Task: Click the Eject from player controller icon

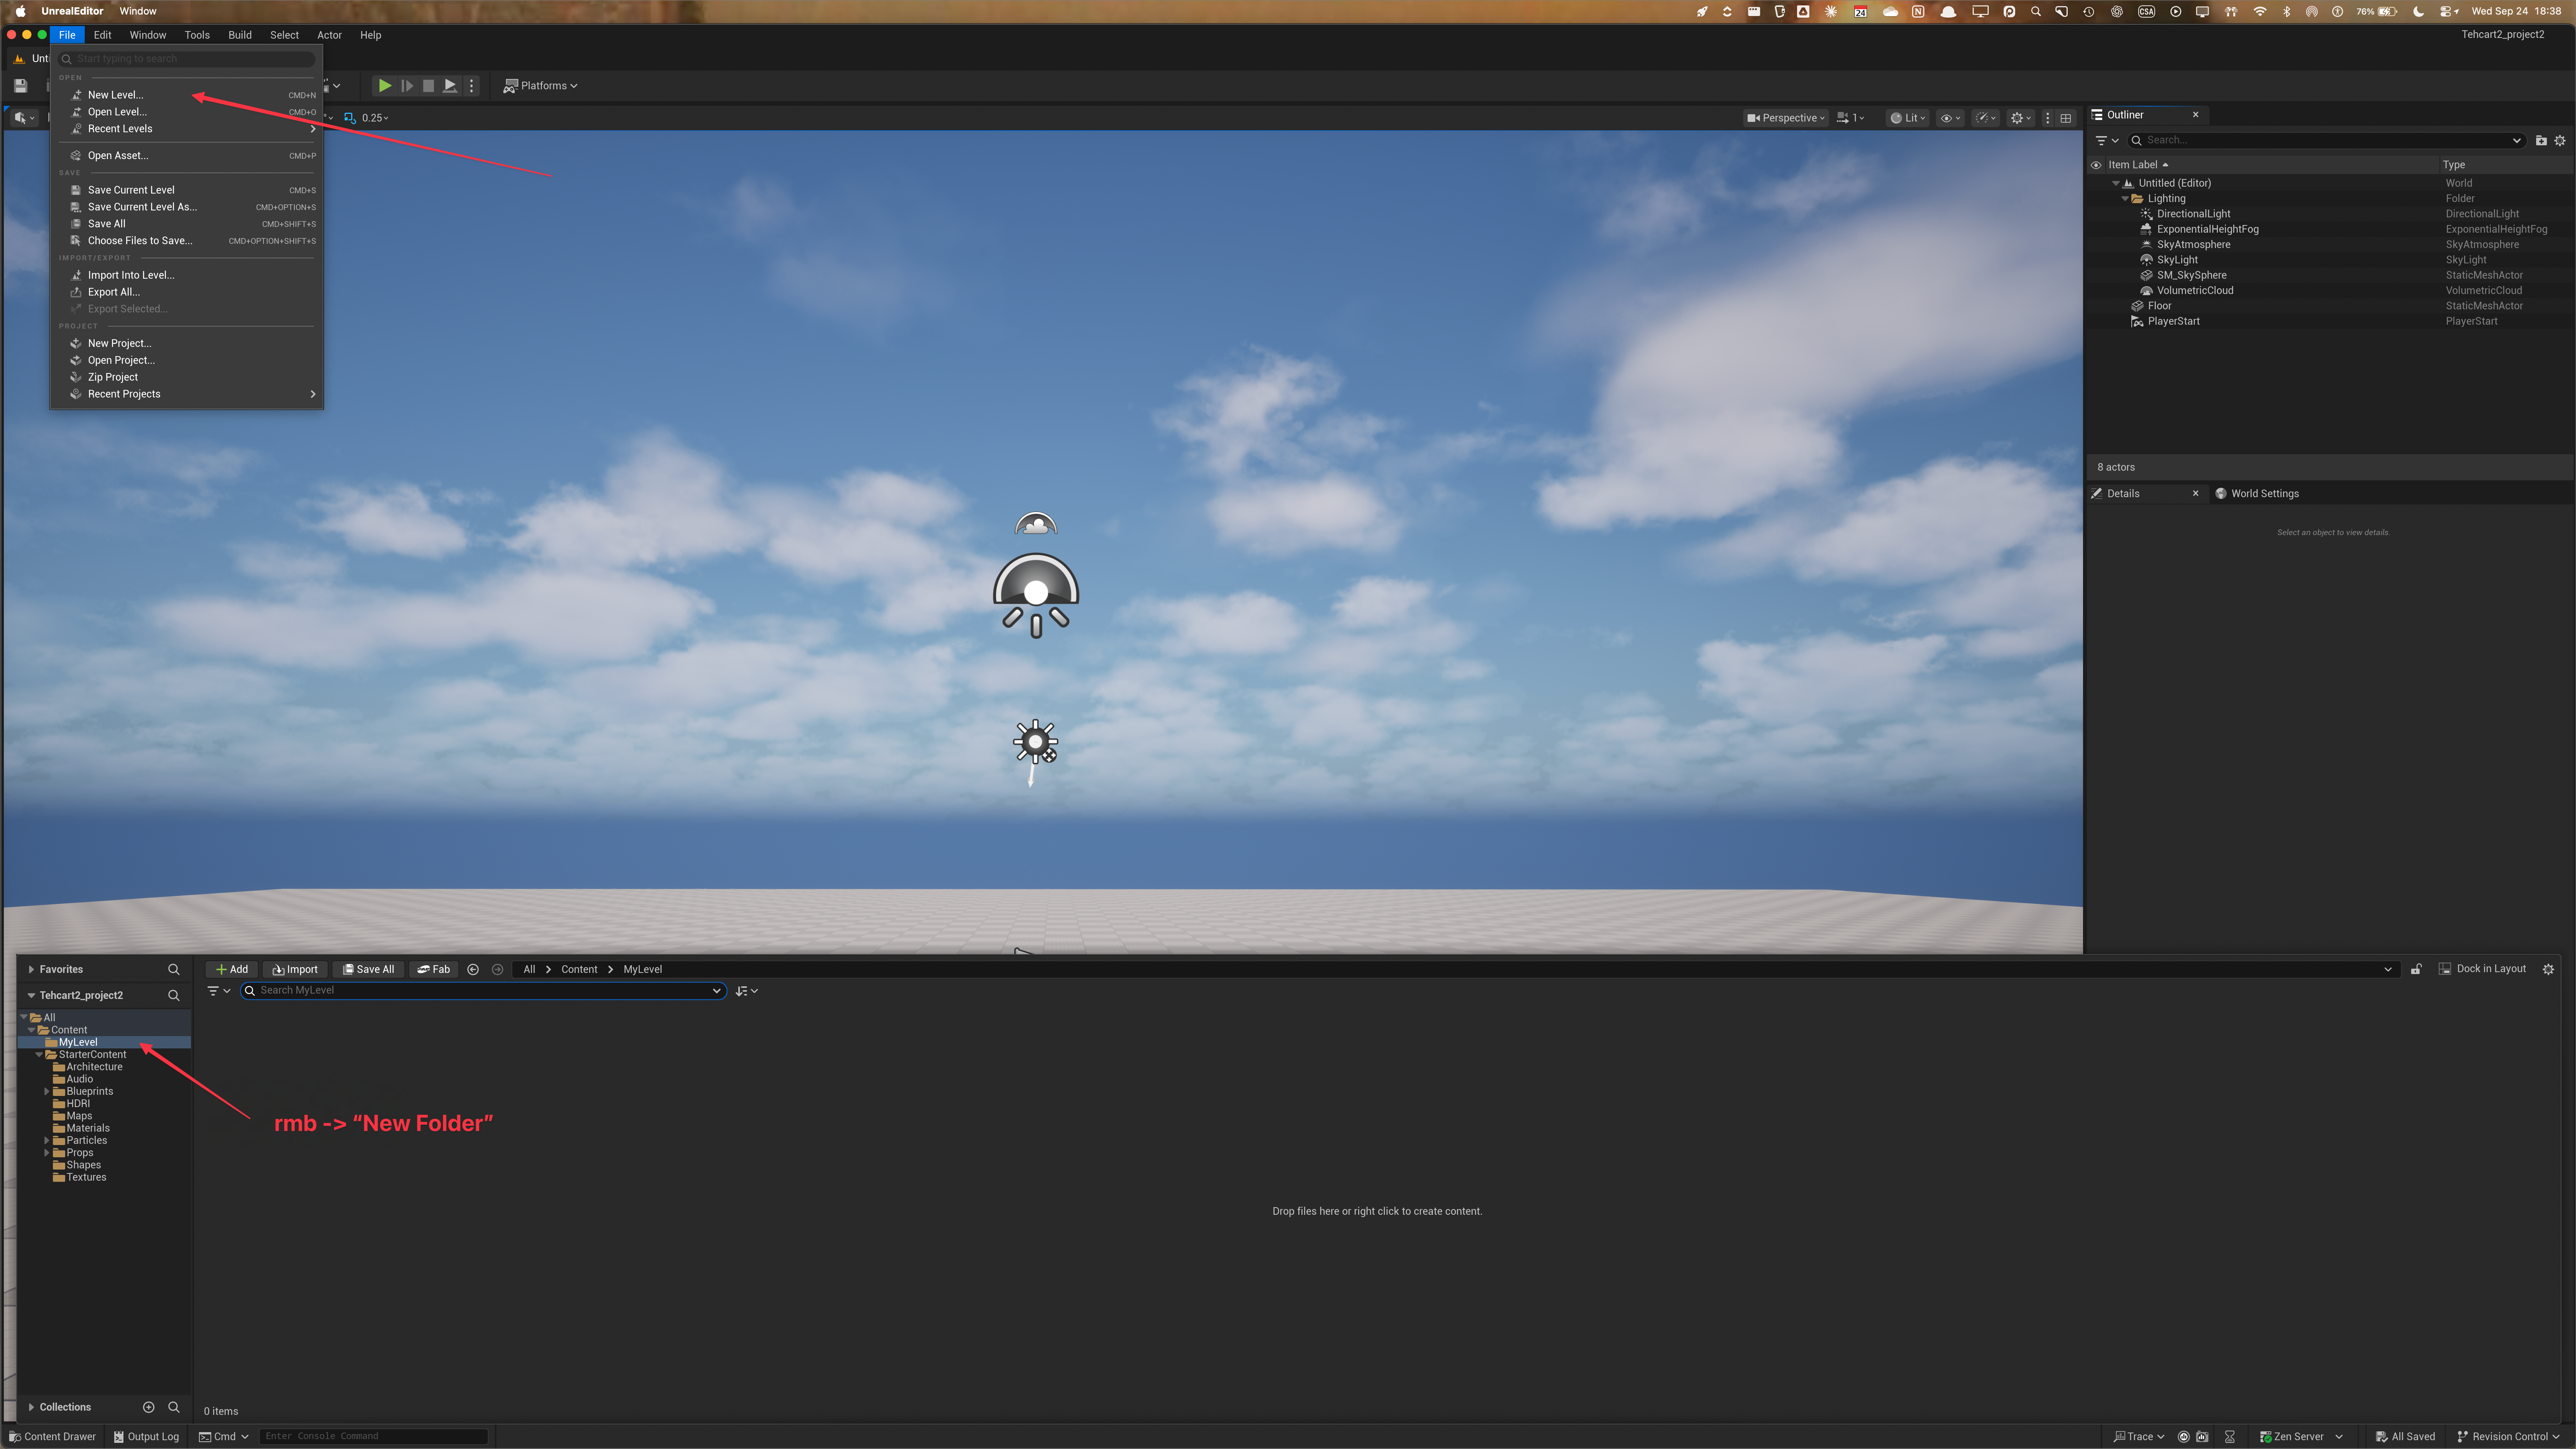Action: tap(450, 86)
